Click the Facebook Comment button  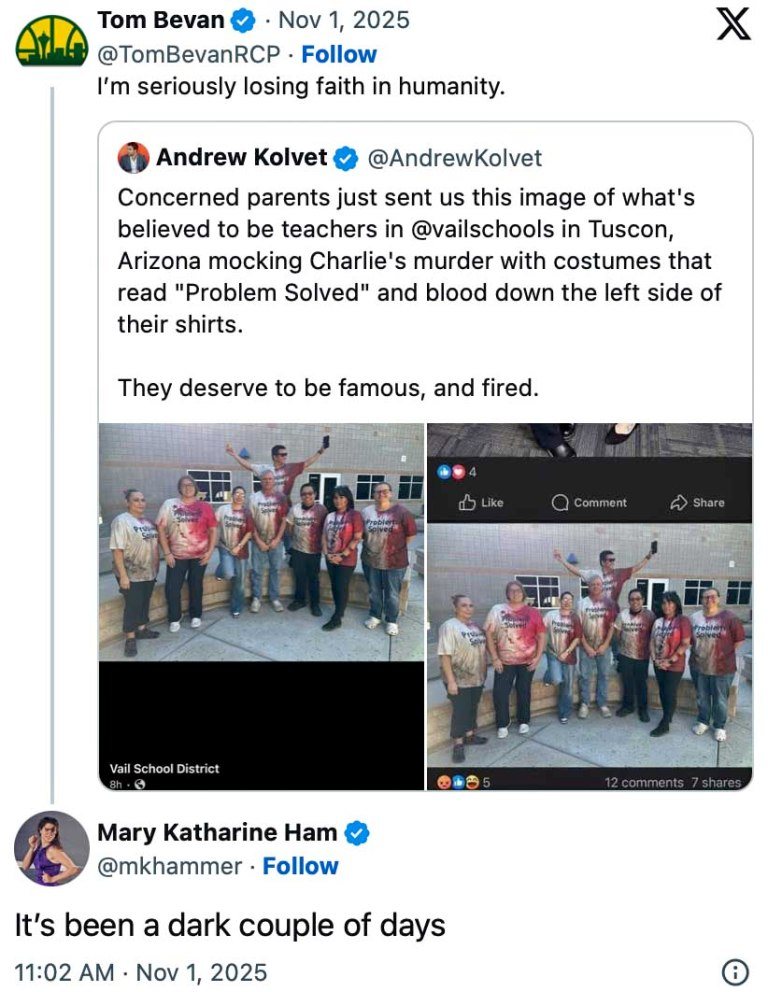pyautogui.click(x=590, y=502)
